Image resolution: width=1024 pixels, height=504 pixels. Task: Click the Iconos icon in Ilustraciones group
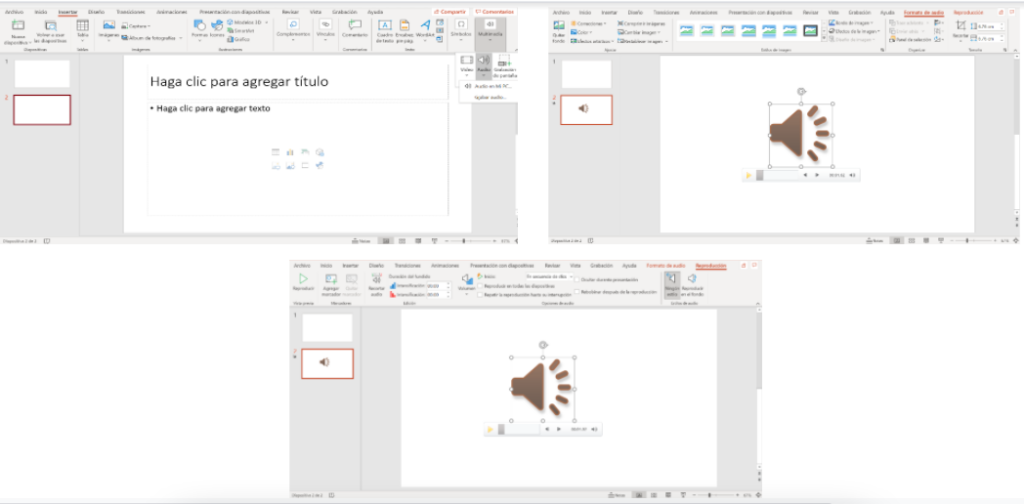(216, 25)
